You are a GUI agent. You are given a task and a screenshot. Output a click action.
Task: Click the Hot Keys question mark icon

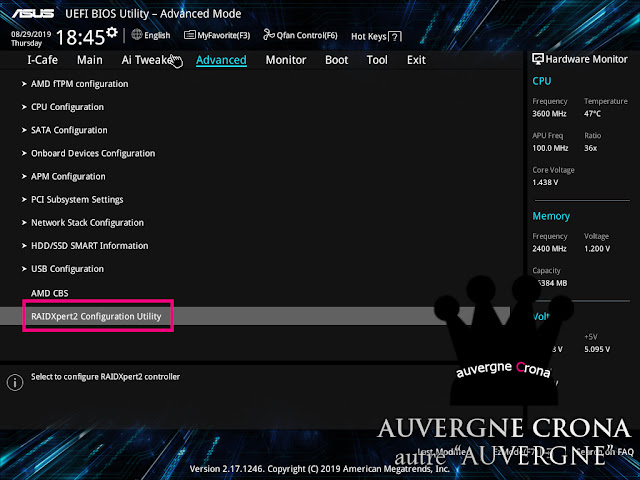click(x=395, y=37)
